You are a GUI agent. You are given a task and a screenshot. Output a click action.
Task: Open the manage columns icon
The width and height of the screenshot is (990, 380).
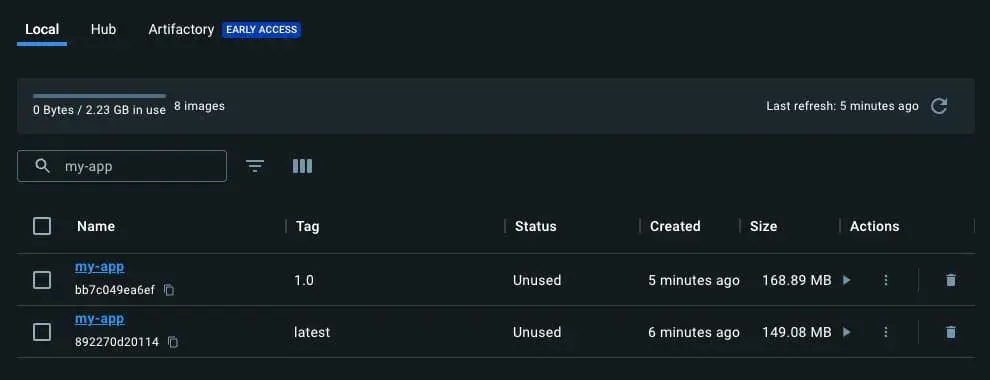[302, 166]
